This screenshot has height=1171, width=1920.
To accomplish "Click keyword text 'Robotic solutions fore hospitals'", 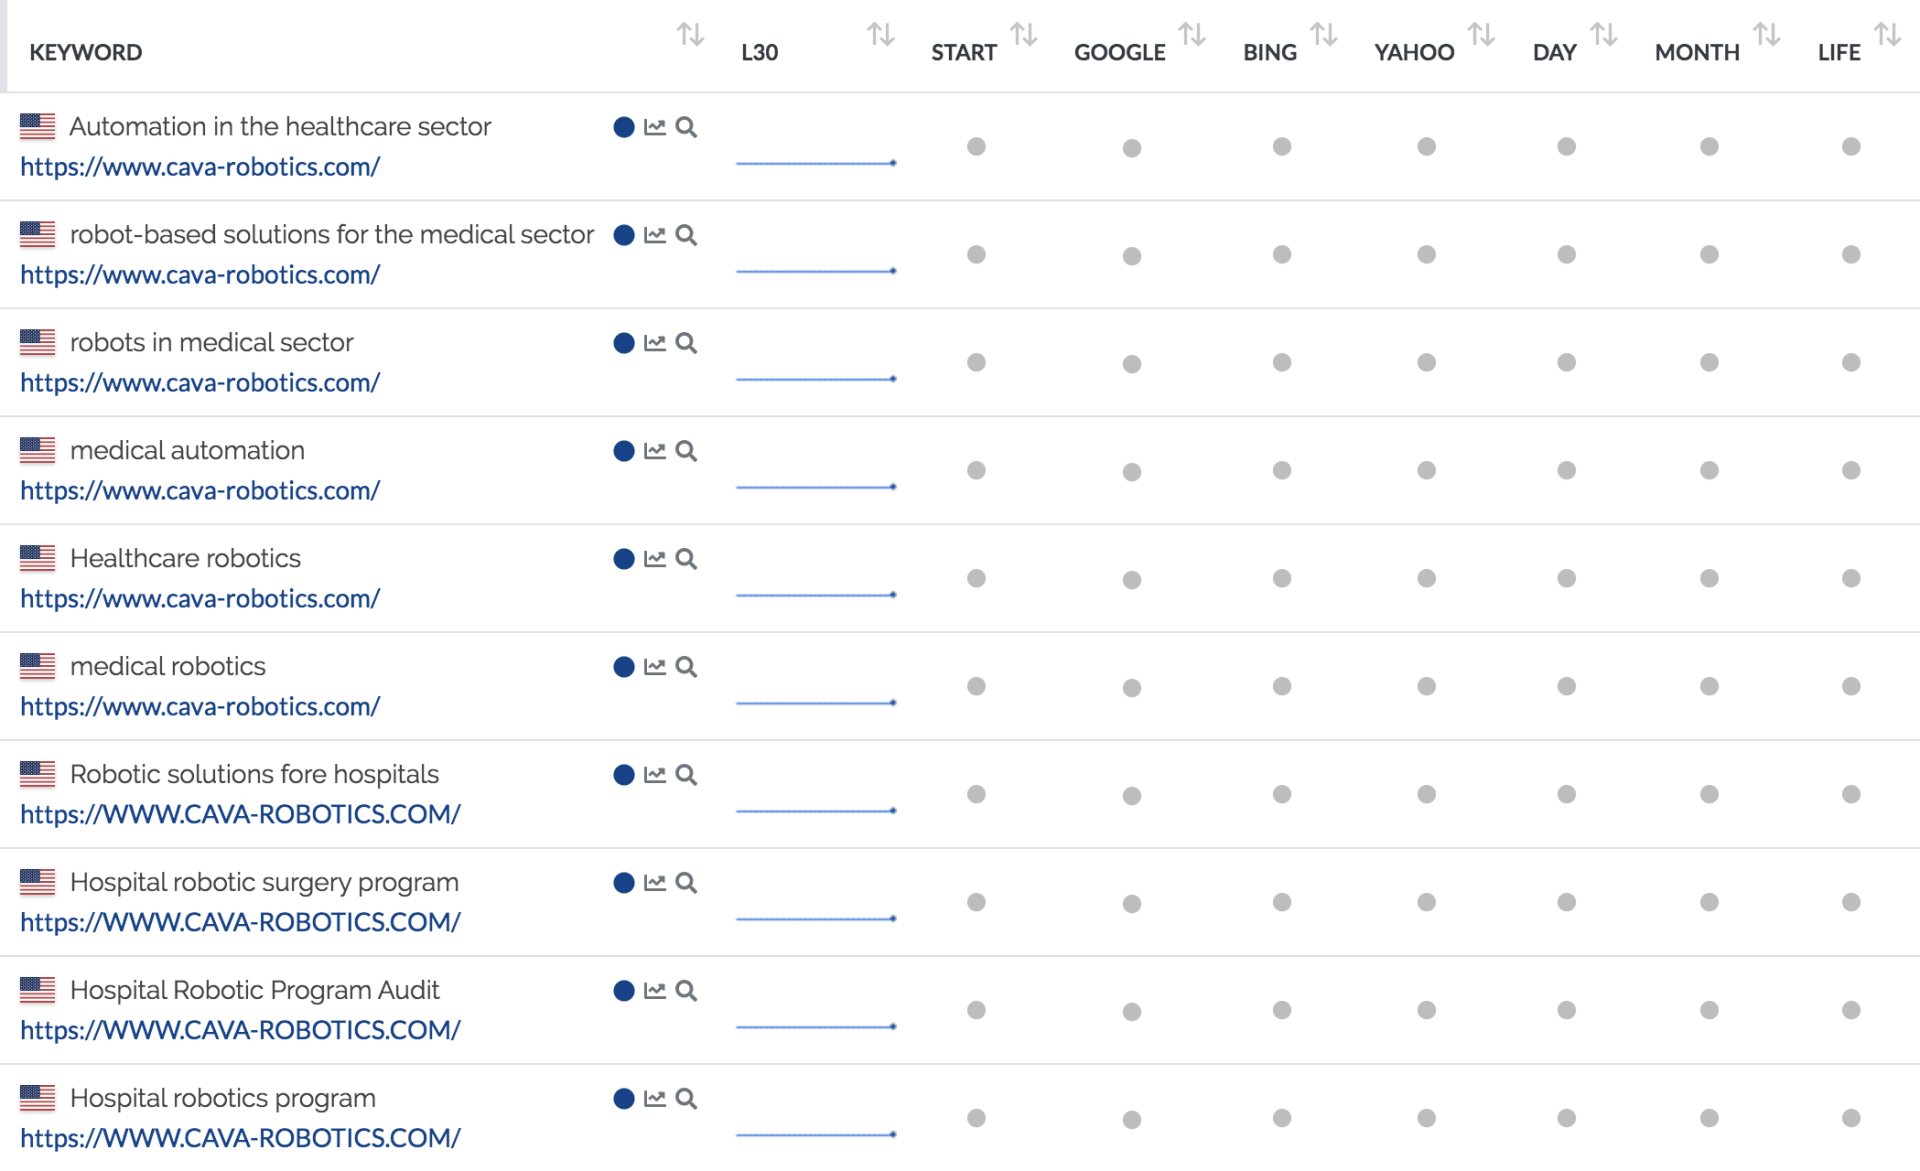I will tap(254, 774).
